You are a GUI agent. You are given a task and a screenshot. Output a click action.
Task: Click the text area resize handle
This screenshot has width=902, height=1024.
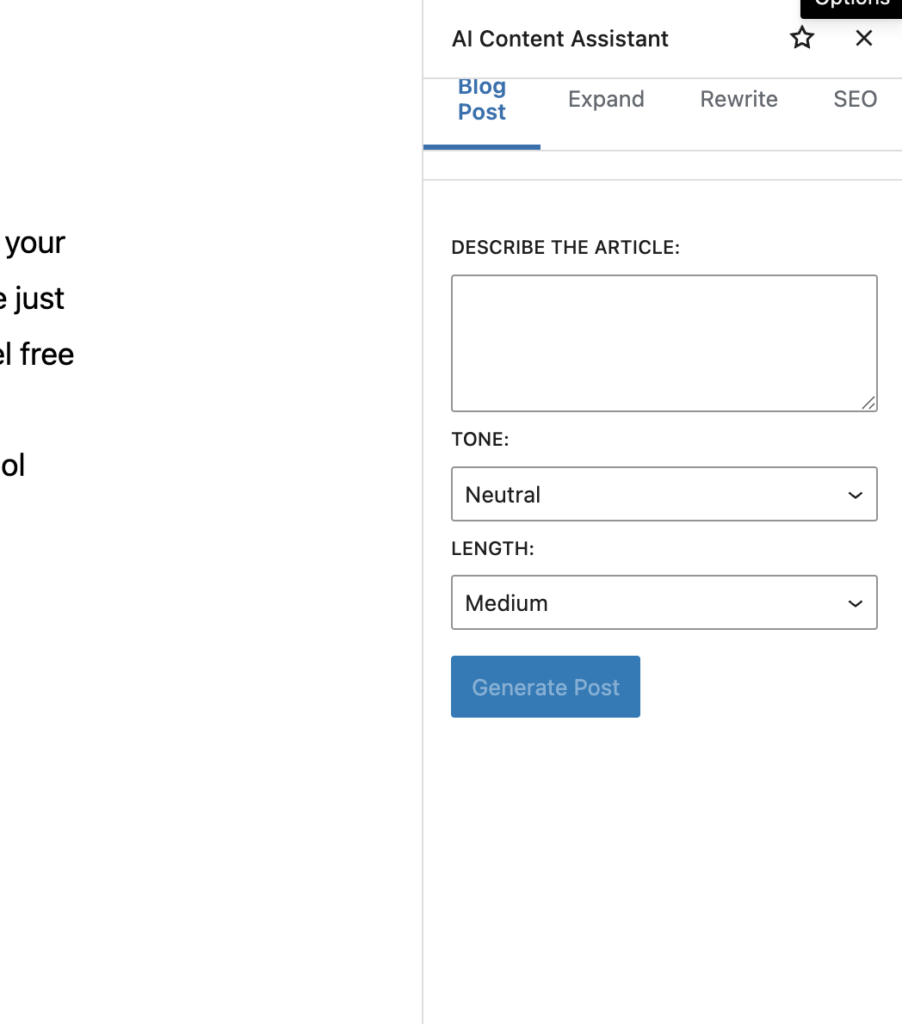(868, 402)
